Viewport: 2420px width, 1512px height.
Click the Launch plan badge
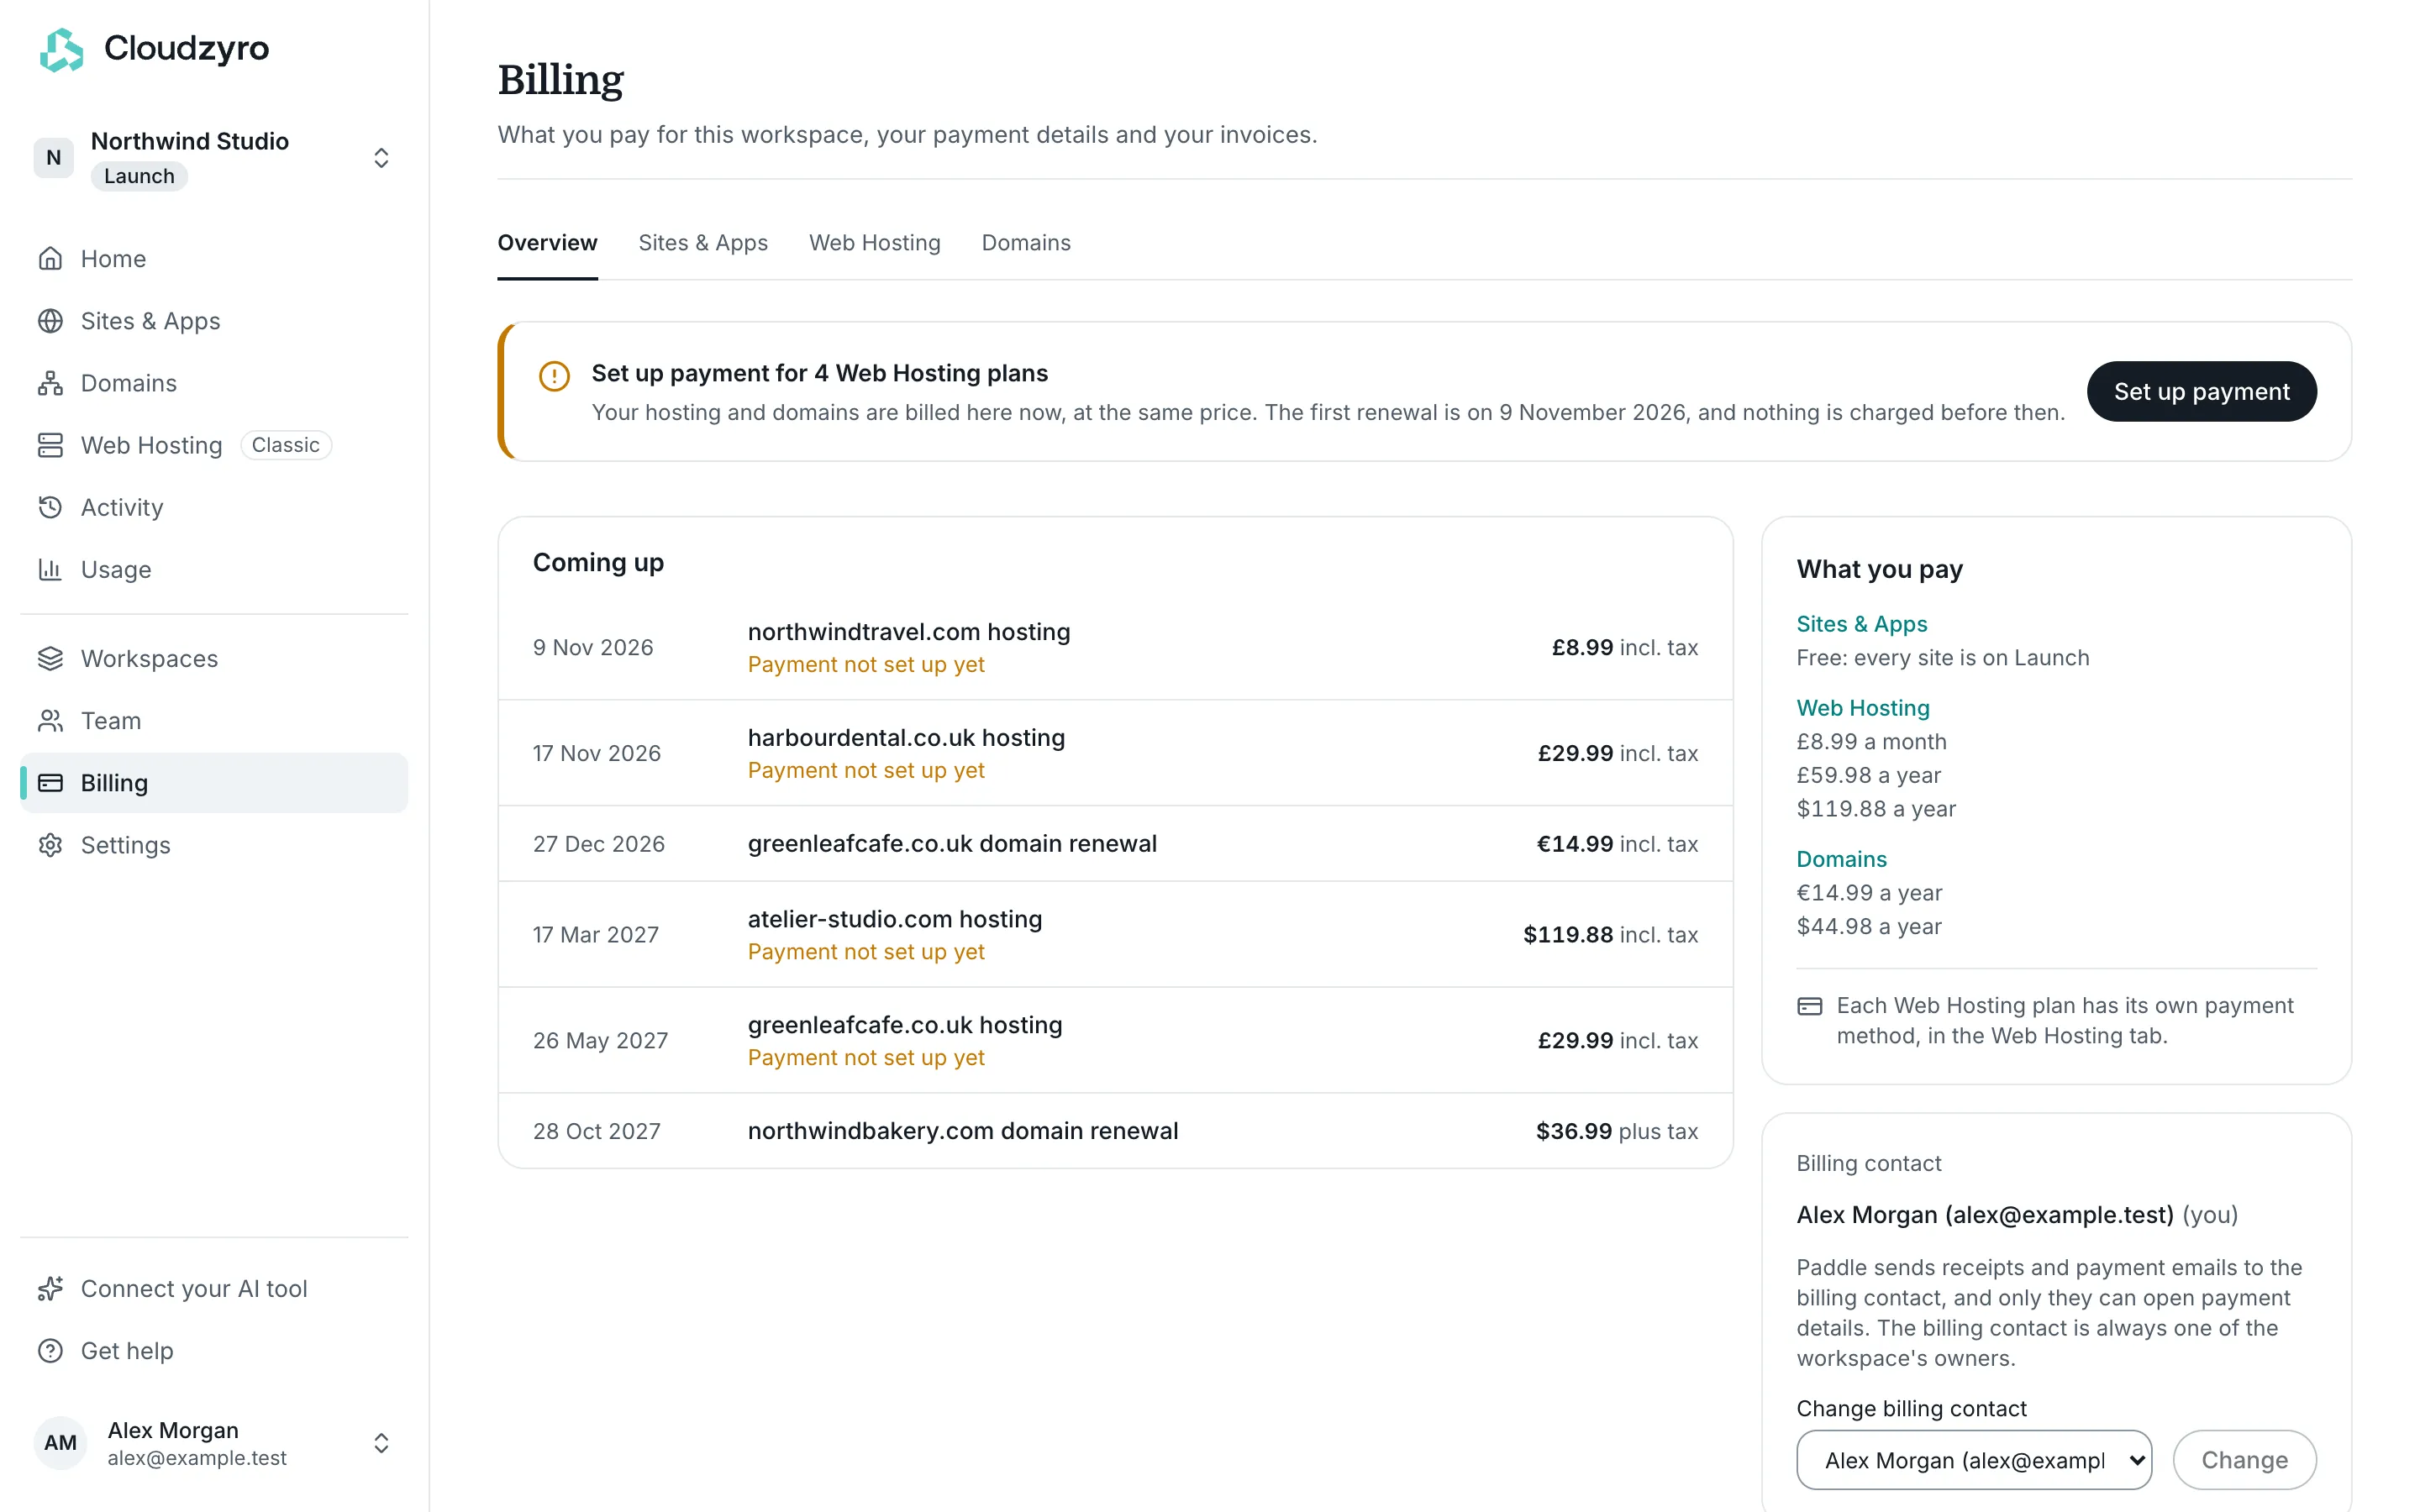point(139,176)
